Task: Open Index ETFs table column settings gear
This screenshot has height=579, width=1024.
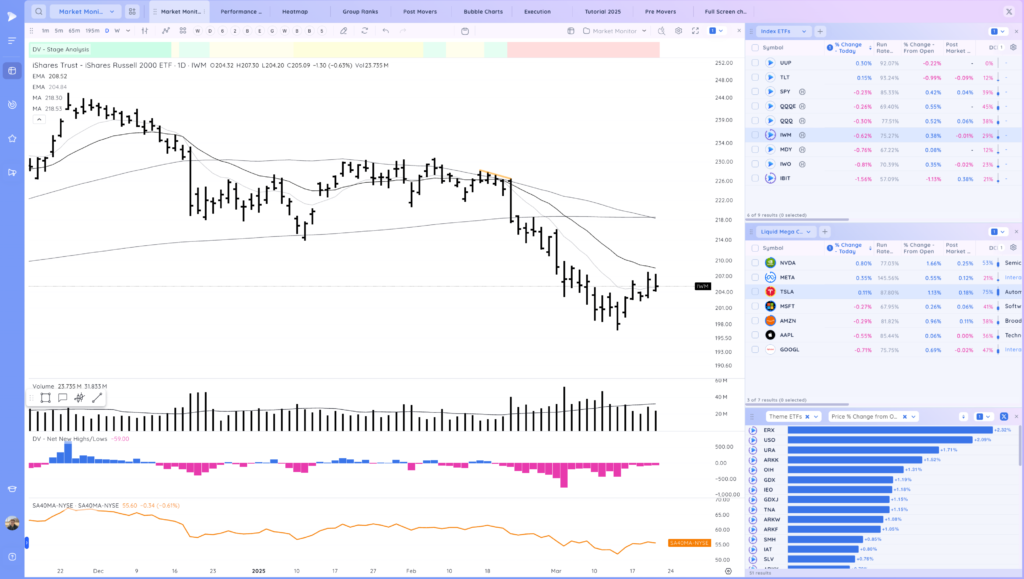Action: coord(1013,48)
